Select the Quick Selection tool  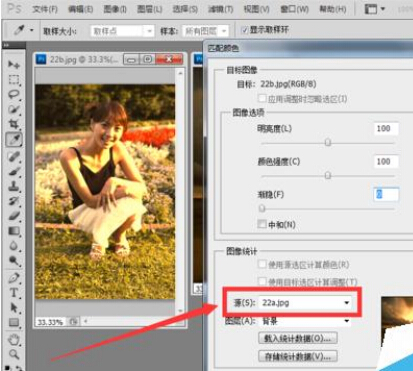point(14,109)
